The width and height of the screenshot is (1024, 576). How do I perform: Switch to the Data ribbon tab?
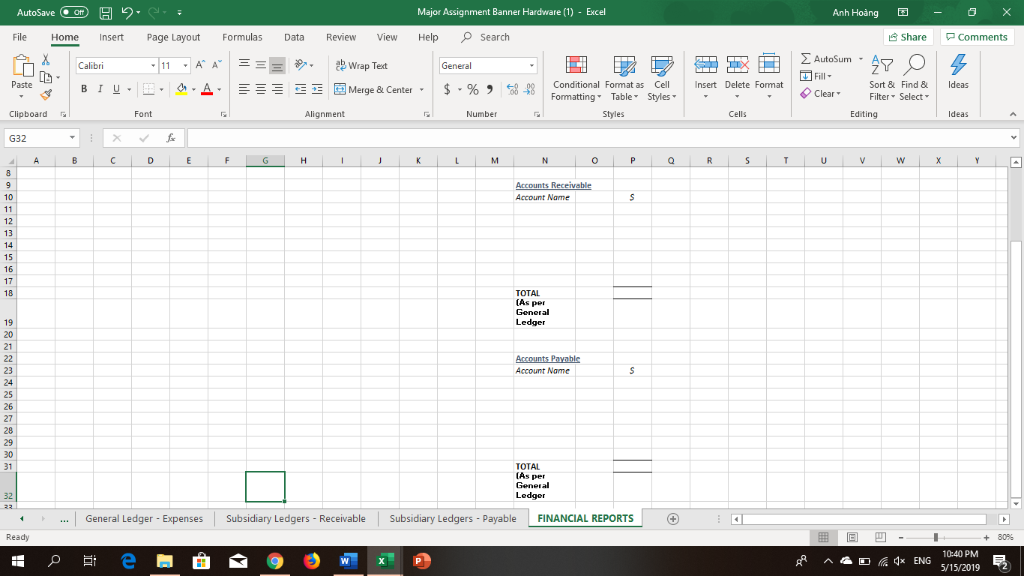294,37
